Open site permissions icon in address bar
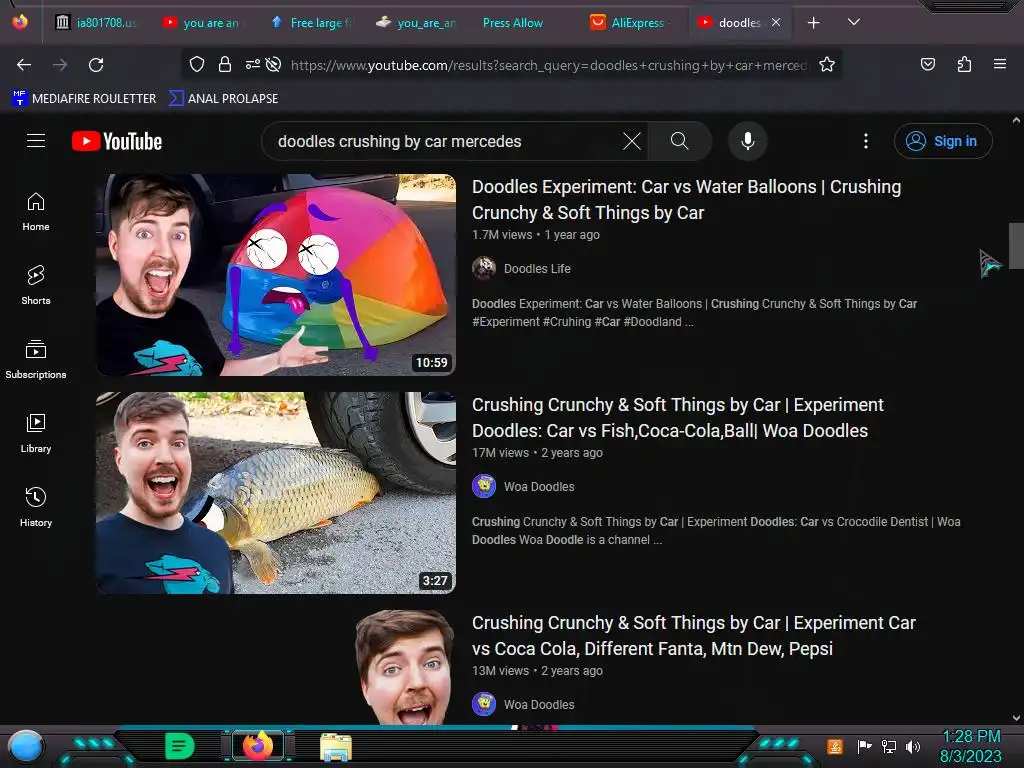 pos(253,65)
